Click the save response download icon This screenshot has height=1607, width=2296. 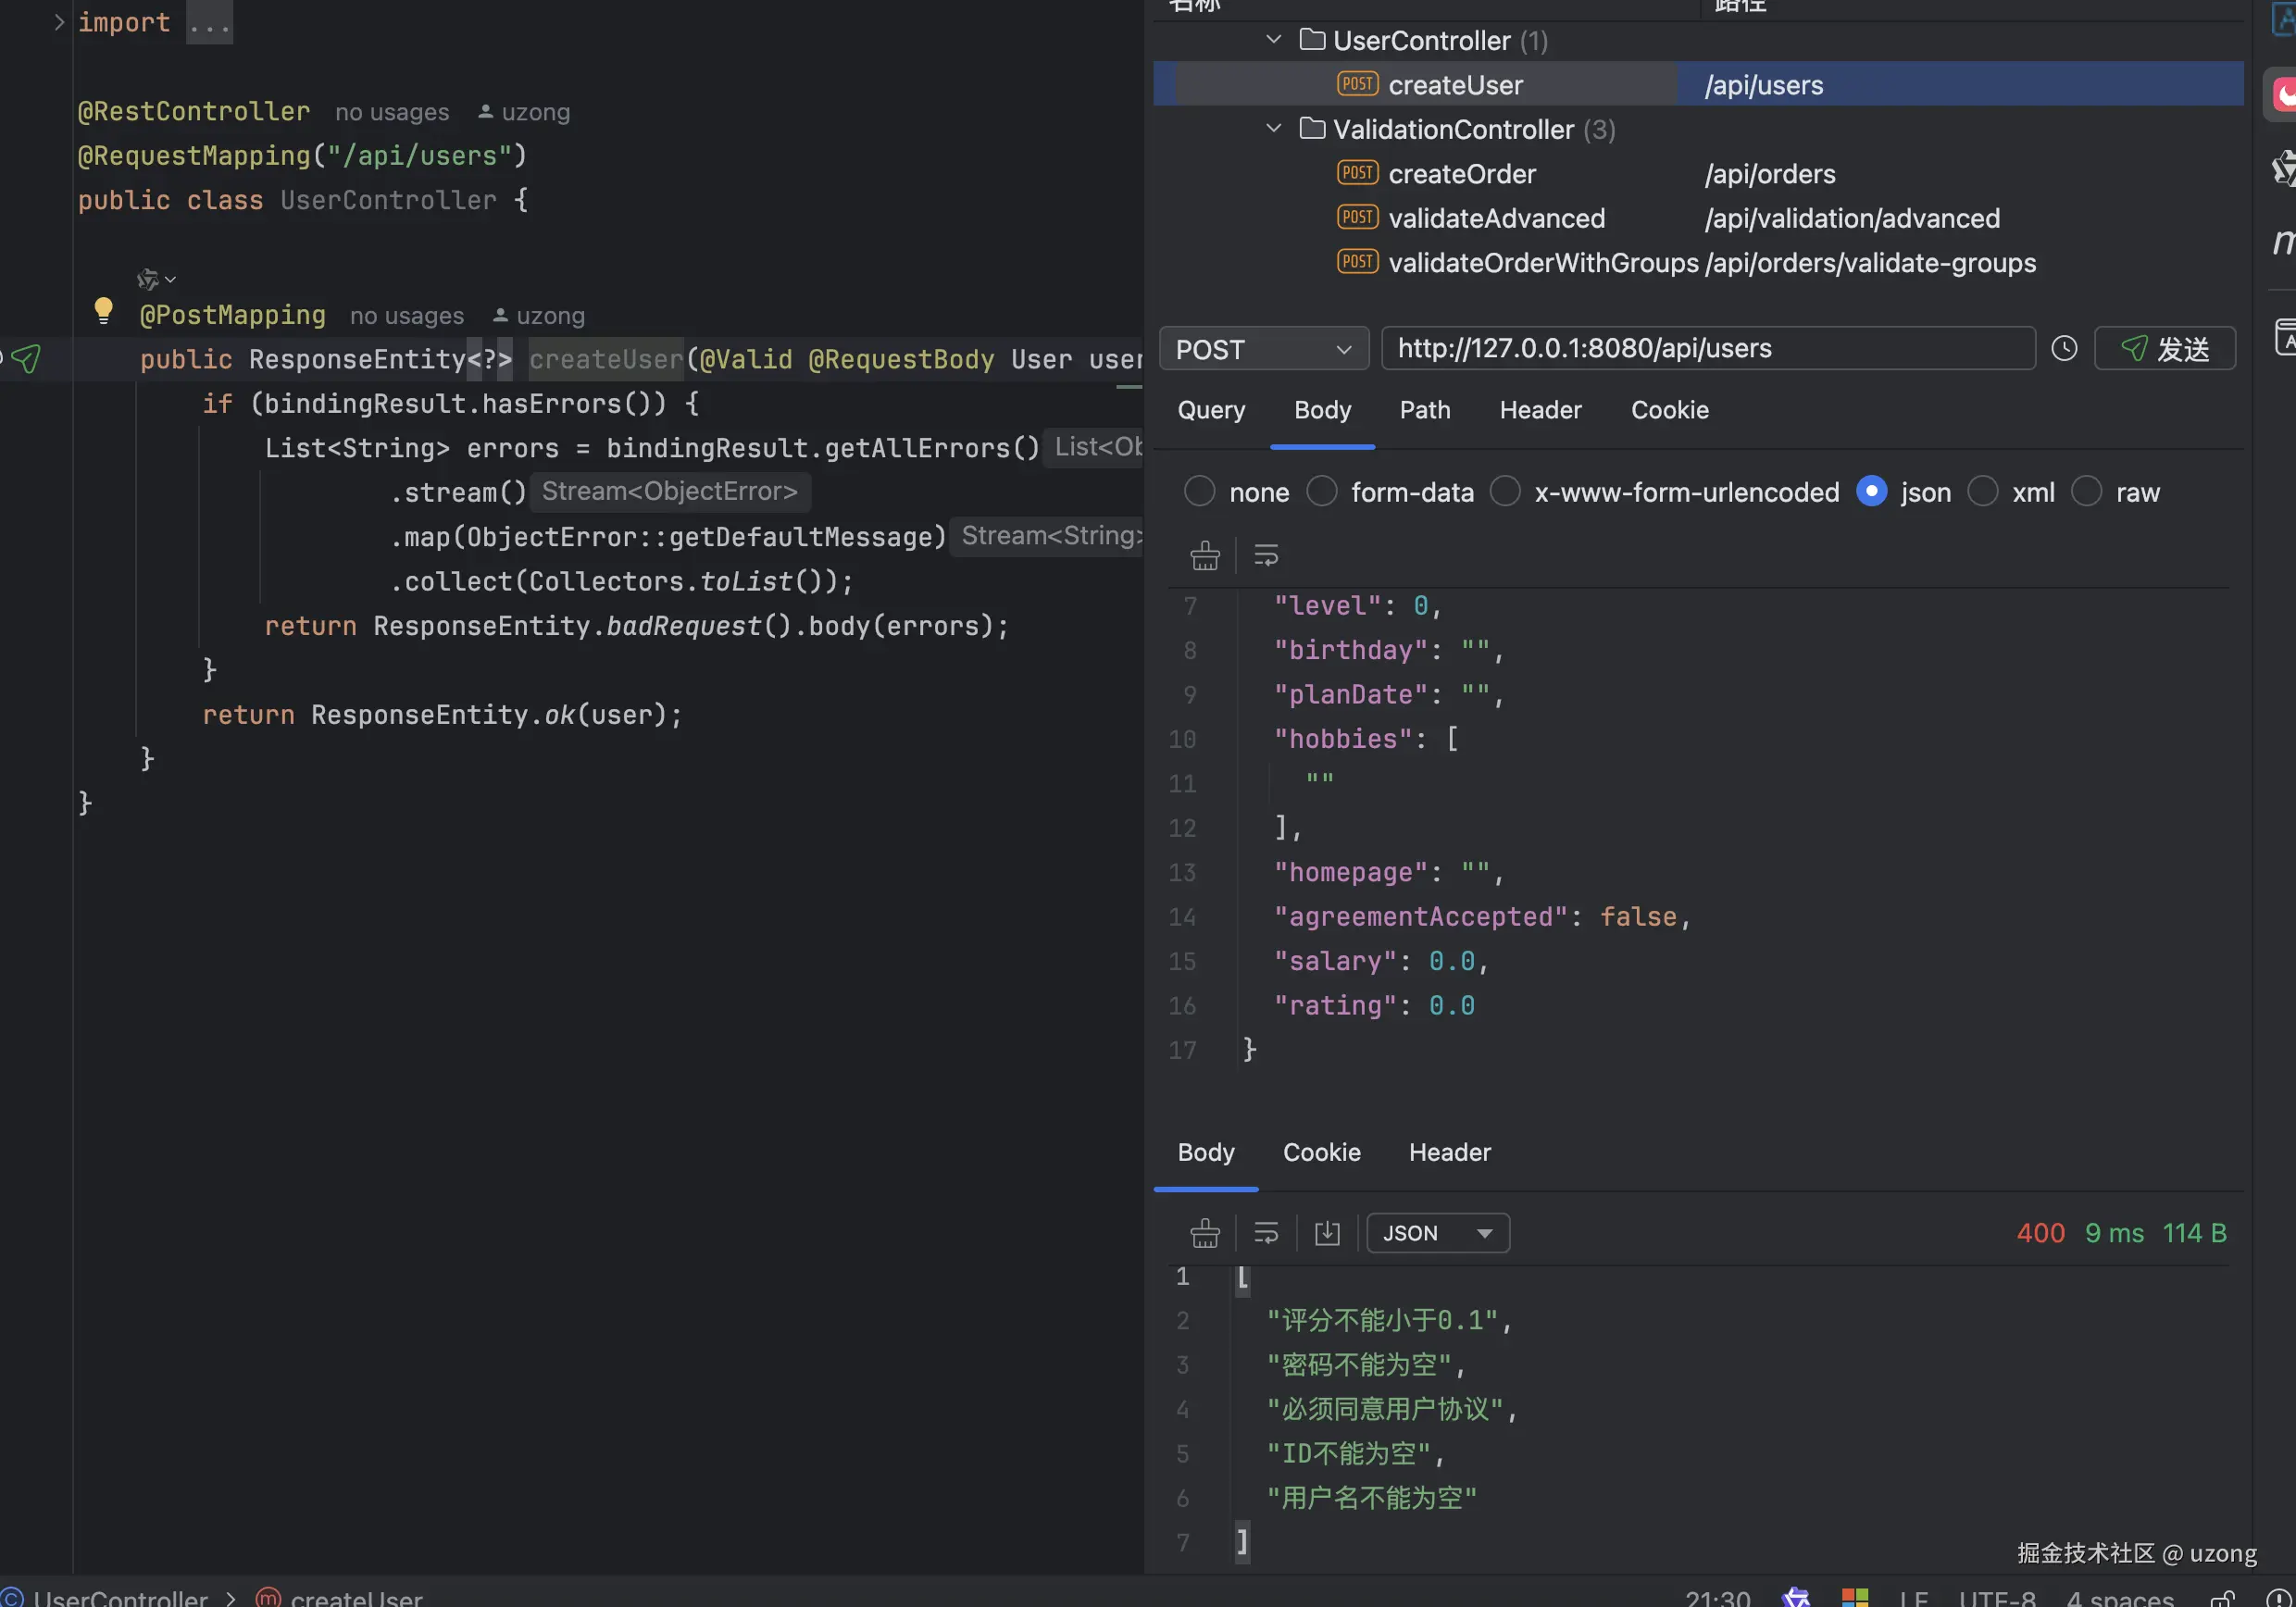click(x=1327, y=1233)
